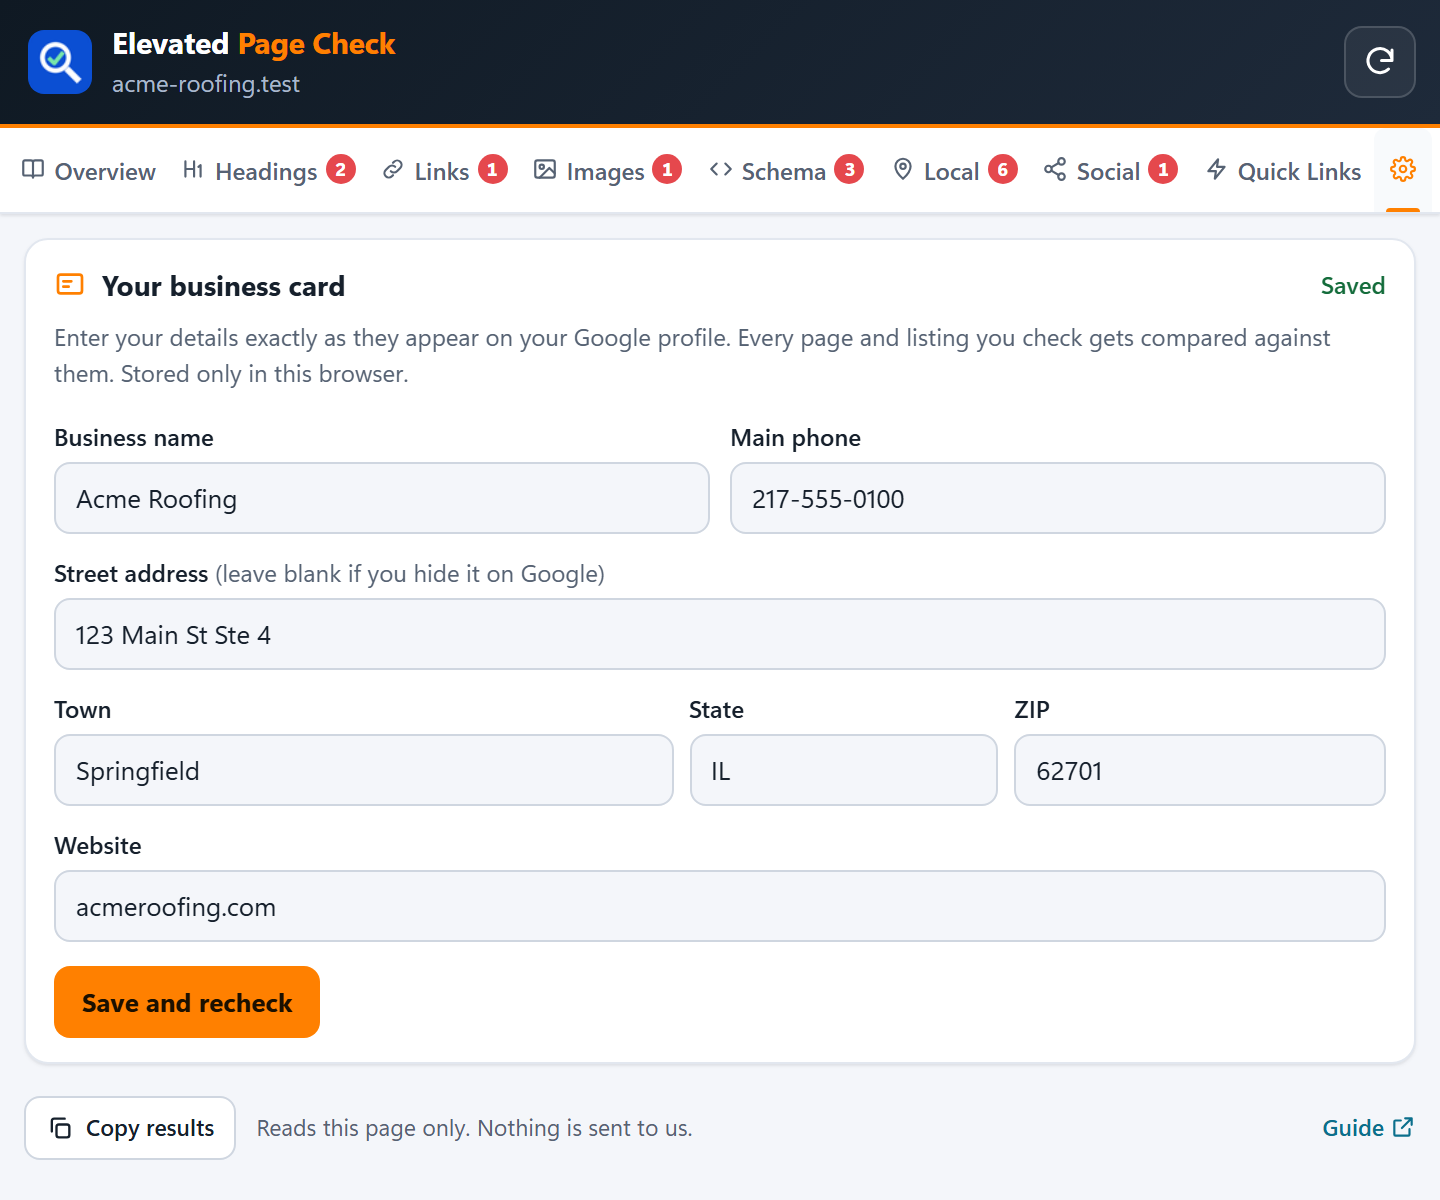This screenshot has width=1440, height=1200.
Task: Click the acme-roofing.test domain text
Action: point(206,84)
